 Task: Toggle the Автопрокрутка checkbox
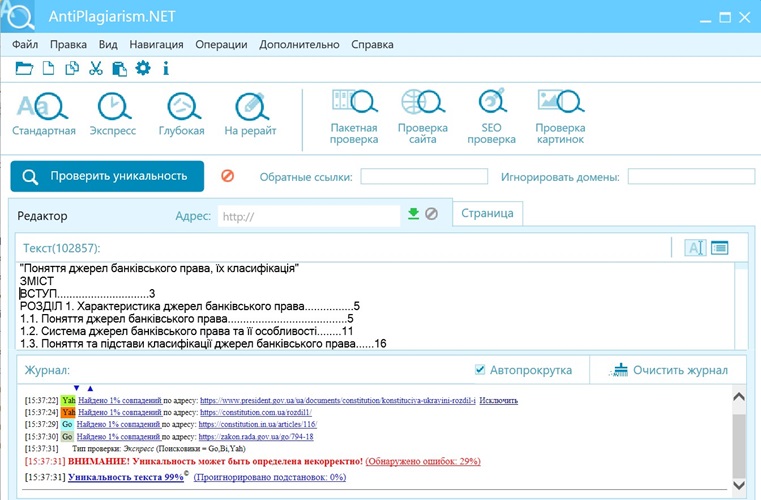[480, 370]
